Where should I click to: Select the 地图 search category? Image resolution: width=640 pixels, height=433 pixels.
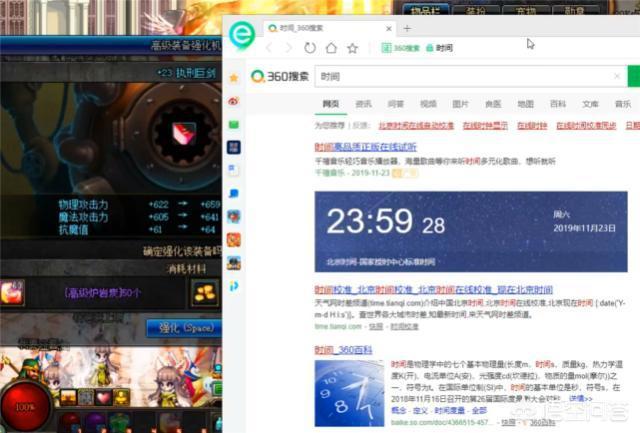pyautogui.click(x=525, y=104)
